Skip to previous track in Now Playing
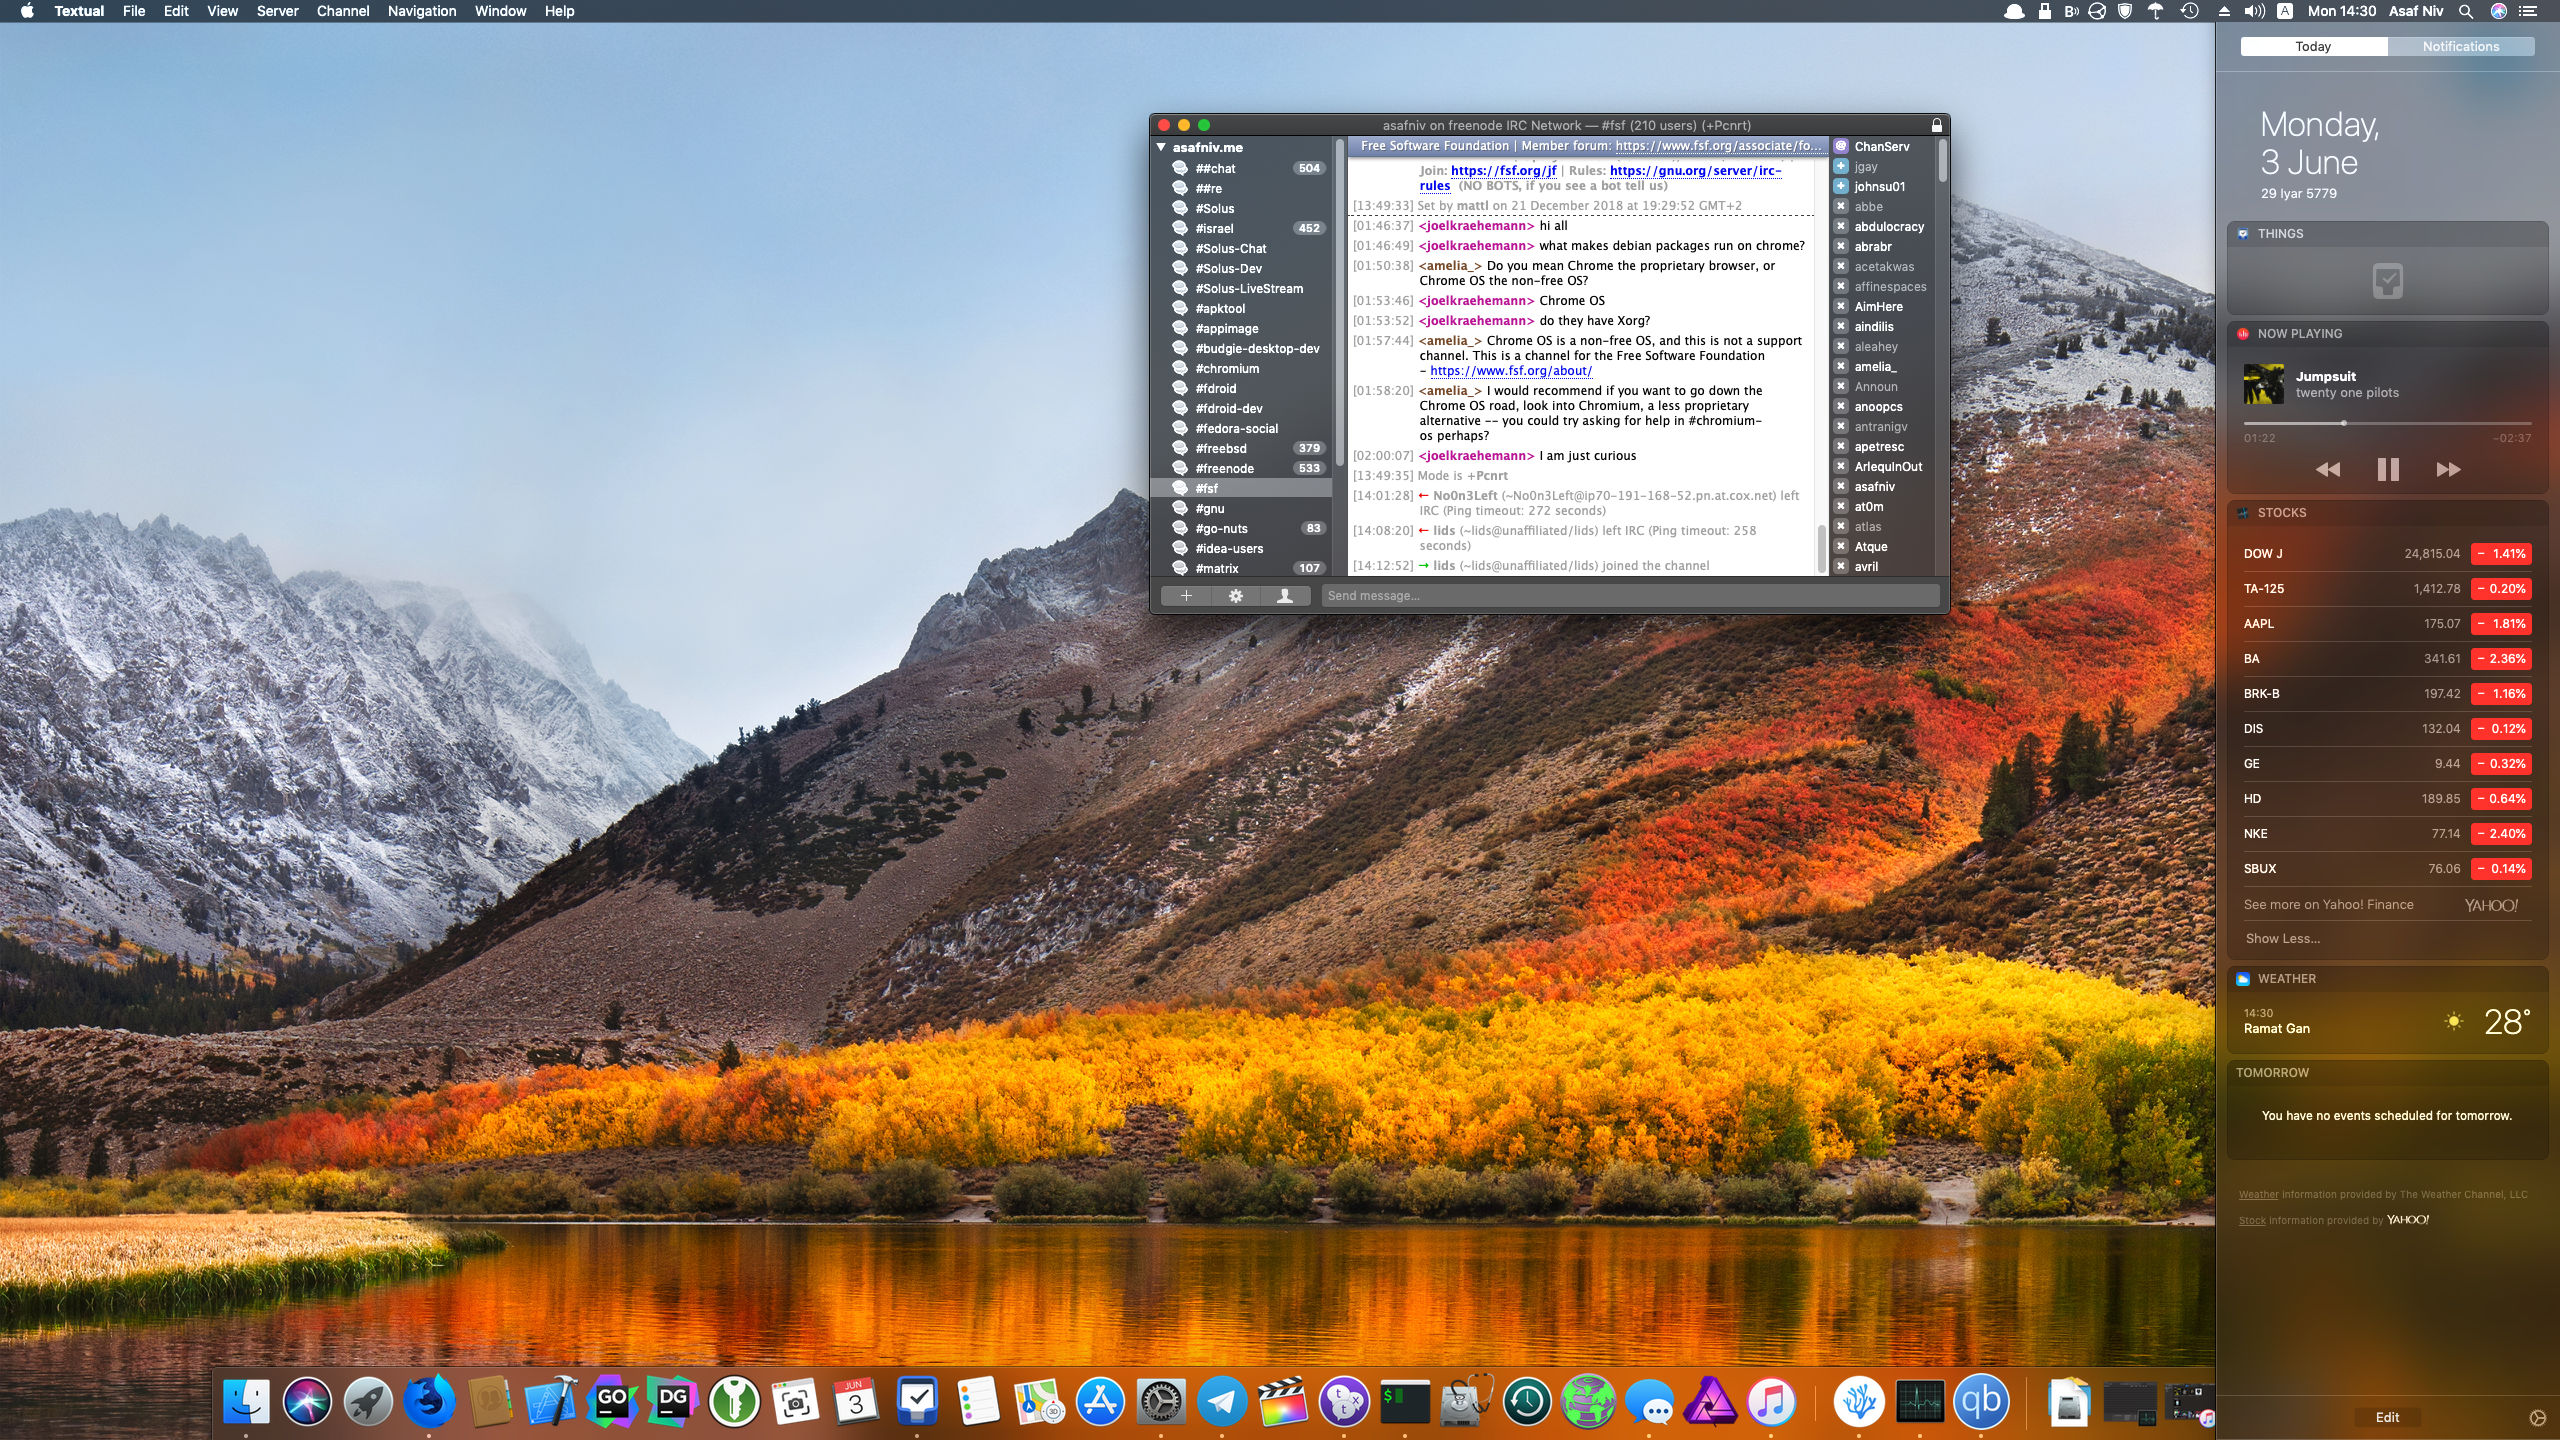The image size is (2560, 1440). [x=2328, y=469]
